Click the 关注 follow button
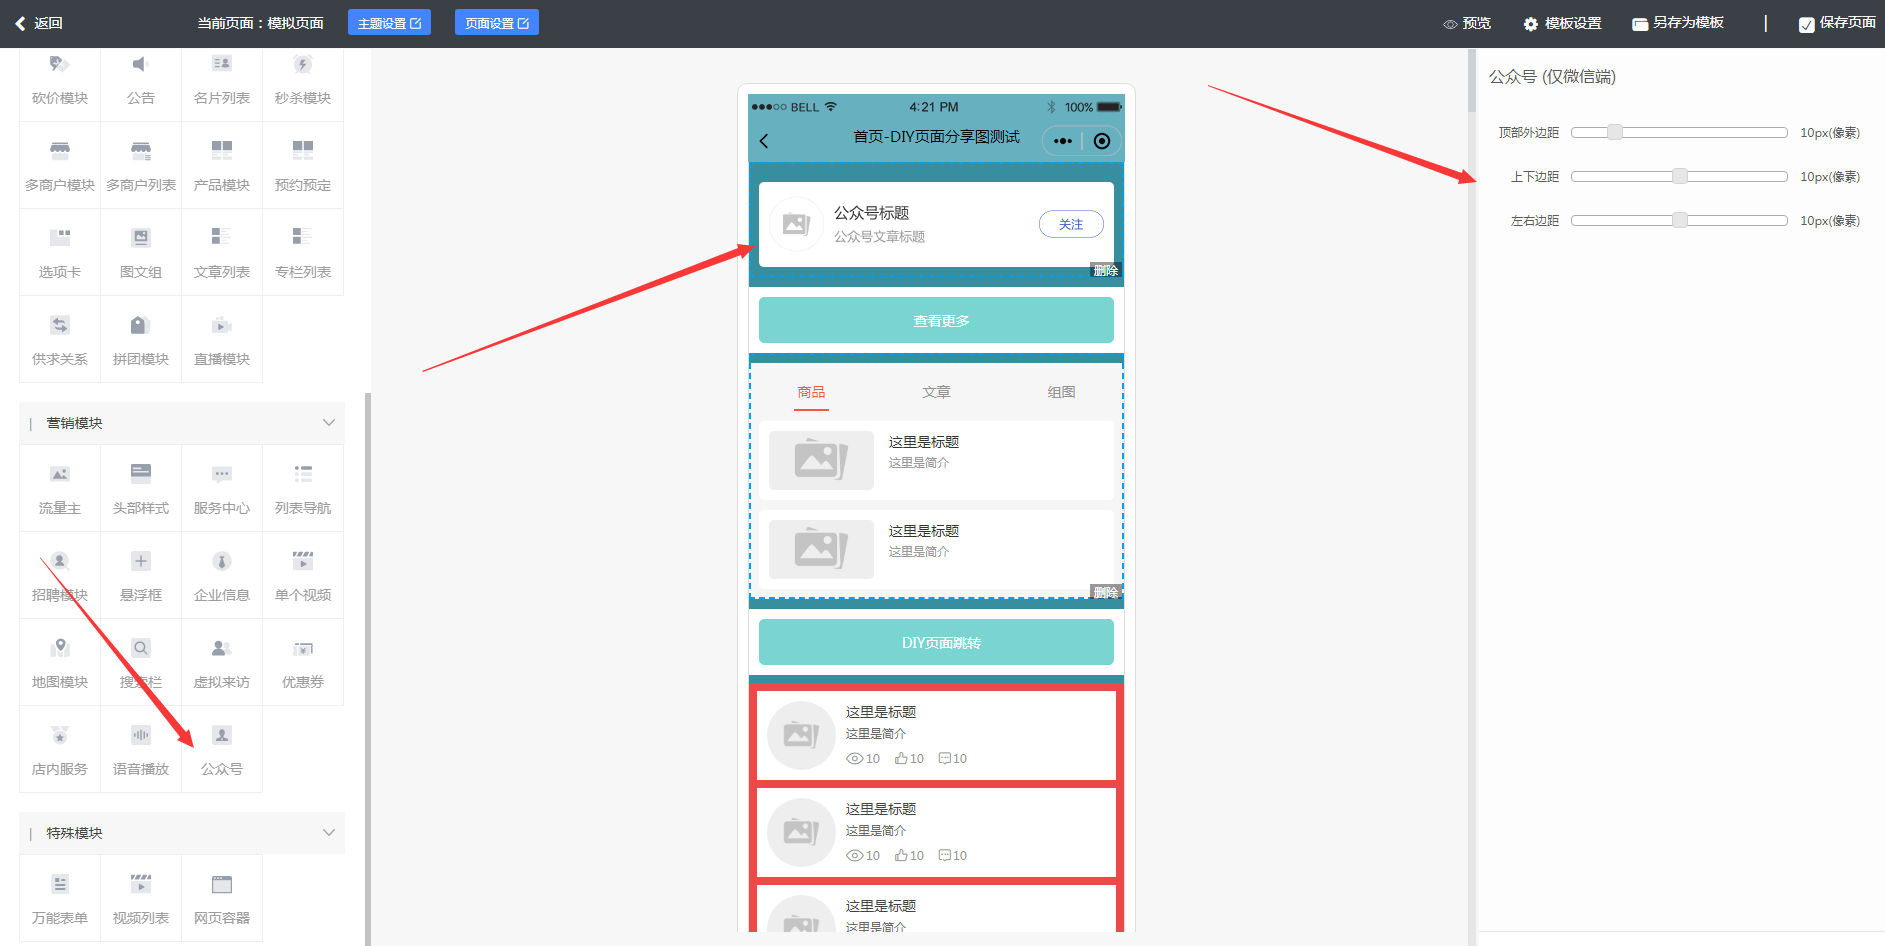The width and height of the screenshot is (1885, 946). pos(1071,224)
